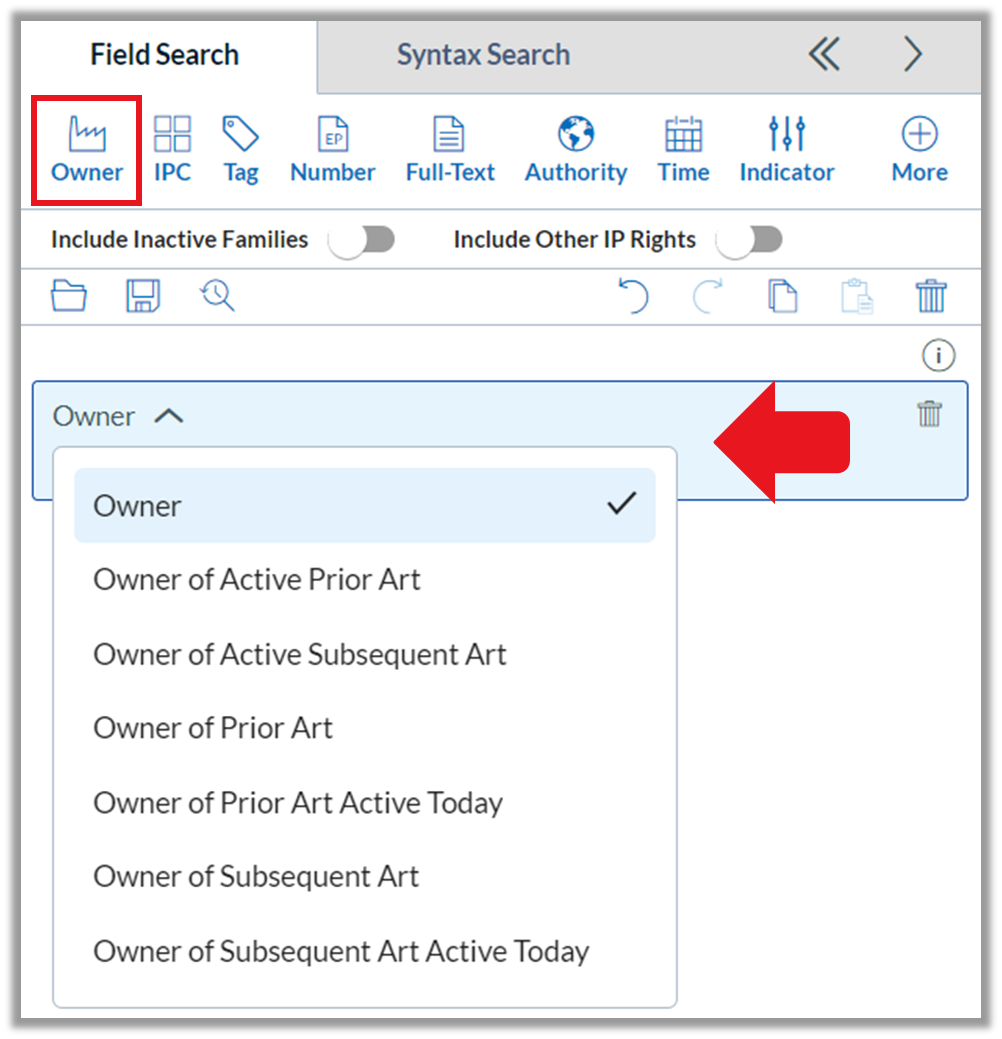
Task: Toggle Include Inactive Families switch
Action: (362, 240)
